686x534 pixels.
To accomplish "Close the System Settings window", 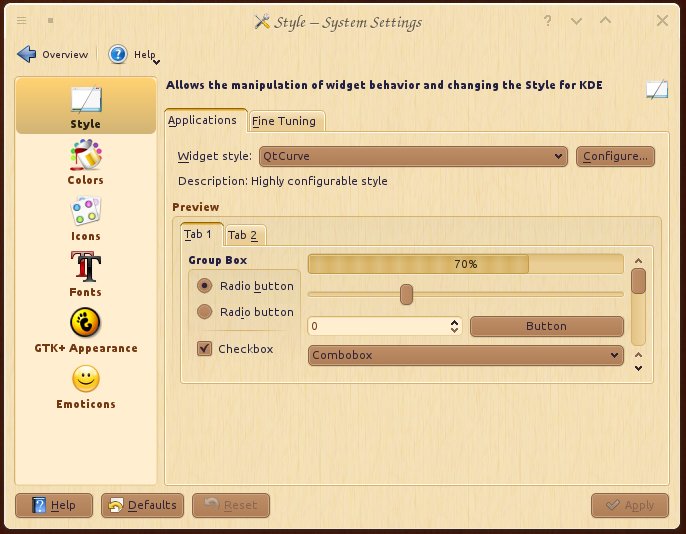I will point(662,20).
